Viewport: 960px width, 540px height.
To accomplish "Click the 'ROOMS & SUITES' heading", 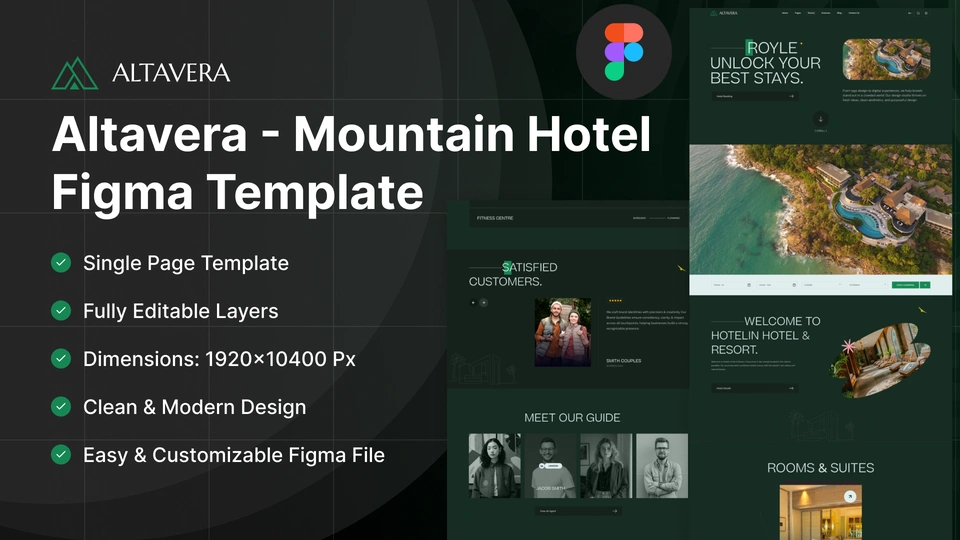I will click(820, 468).
